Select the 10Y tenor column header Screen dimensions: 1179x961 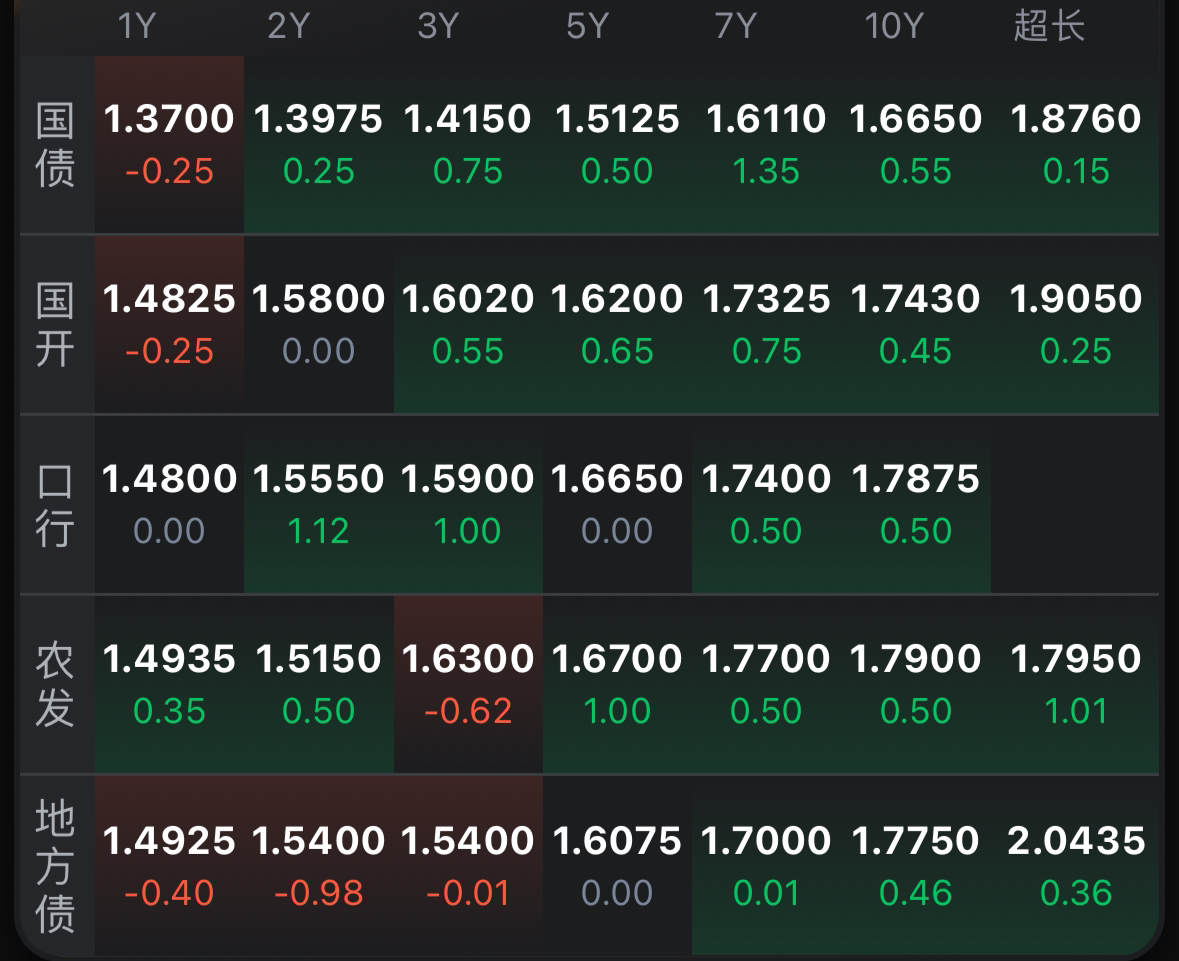coord(893,26)
